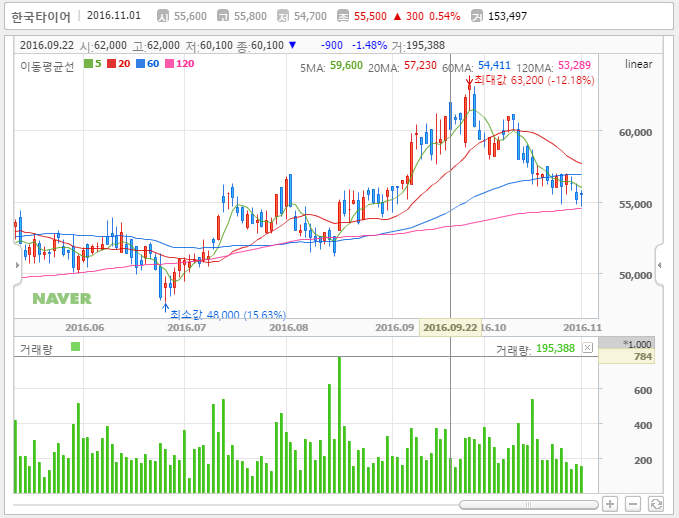Toggle the blue 60-day moving average legend

[148, 64]
